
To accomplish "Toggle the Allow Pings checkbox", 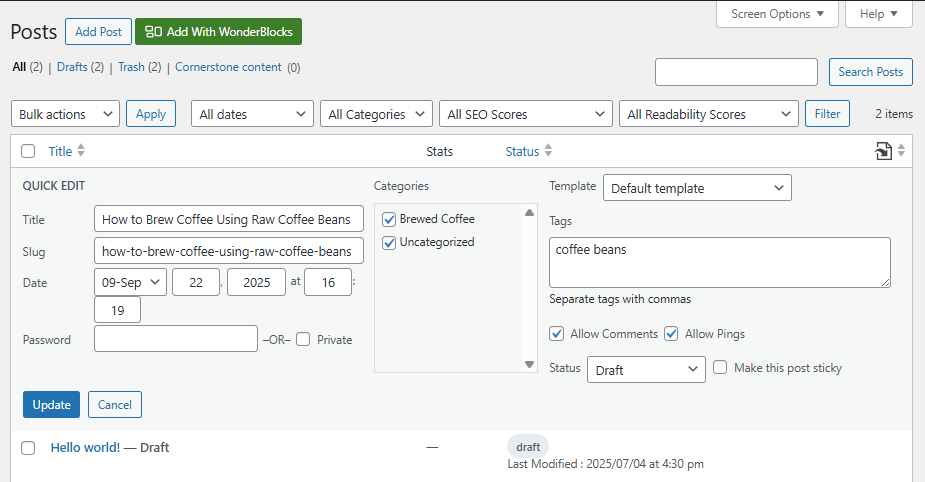I will (671, 334).
